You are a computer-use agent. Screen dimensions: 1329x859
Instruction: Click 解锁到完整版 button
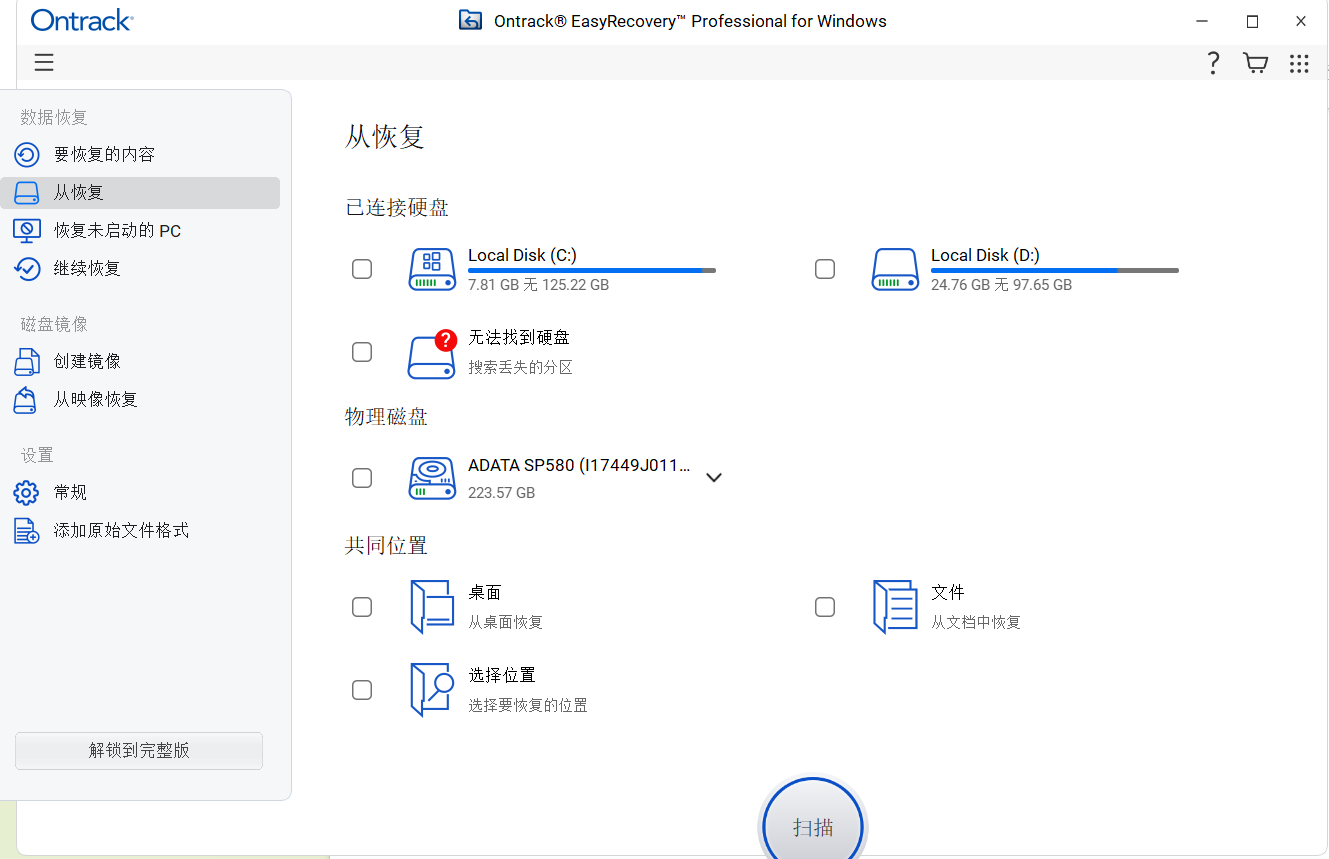click(139, 751)
